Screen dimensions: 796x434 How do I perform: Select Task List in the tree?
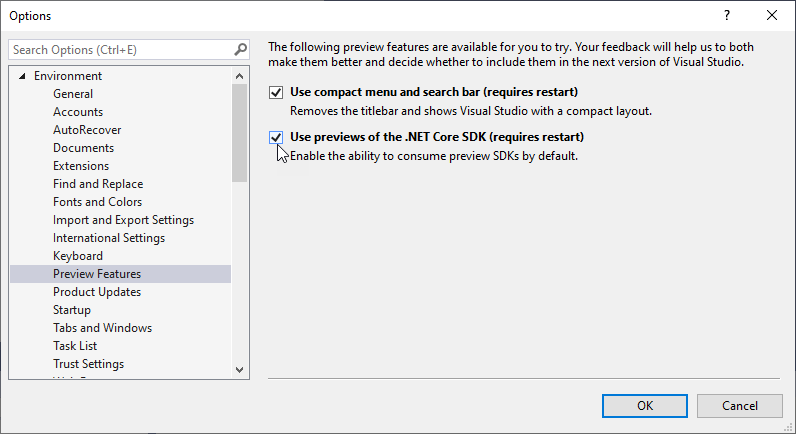click(x=75, y=346)
